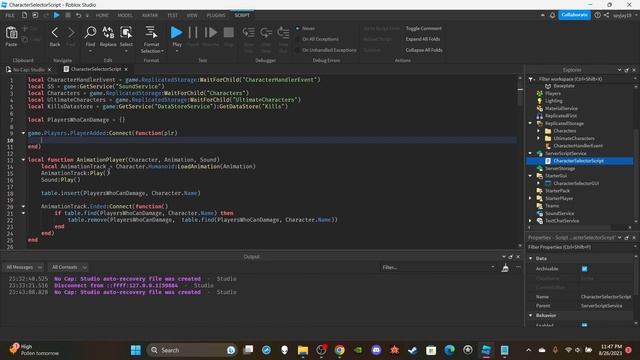The height and width of the screenshot is (360, 640).
Task: Select the Never debug errors radio button
Action: pyautogui.click(x=298, y=29)
